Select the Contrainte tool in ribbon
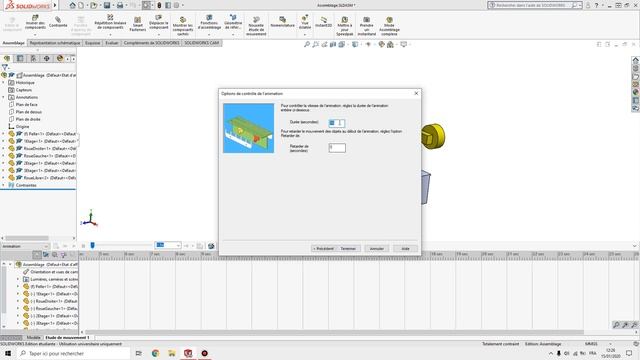The image size is (640, 360). point(58,22)
